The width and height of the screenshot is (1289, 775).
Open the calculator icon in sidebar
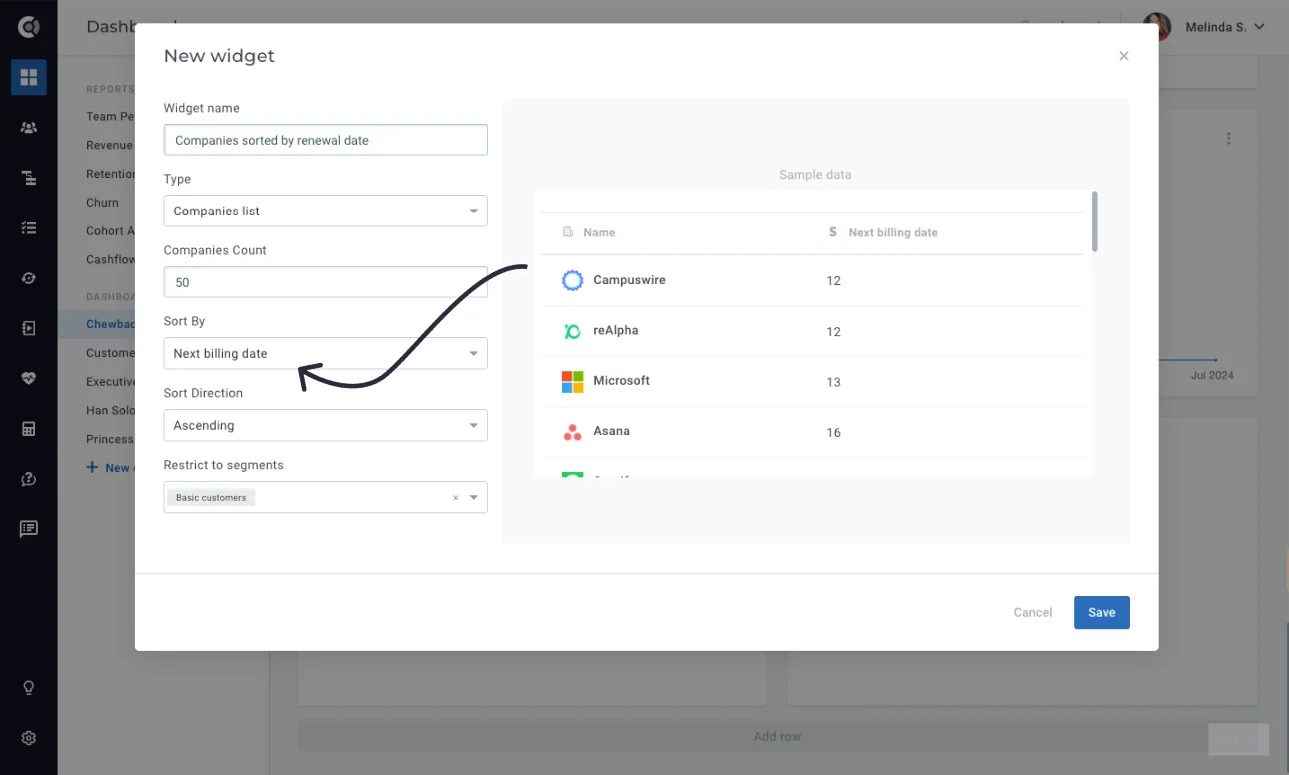click(x=28, y=429)
